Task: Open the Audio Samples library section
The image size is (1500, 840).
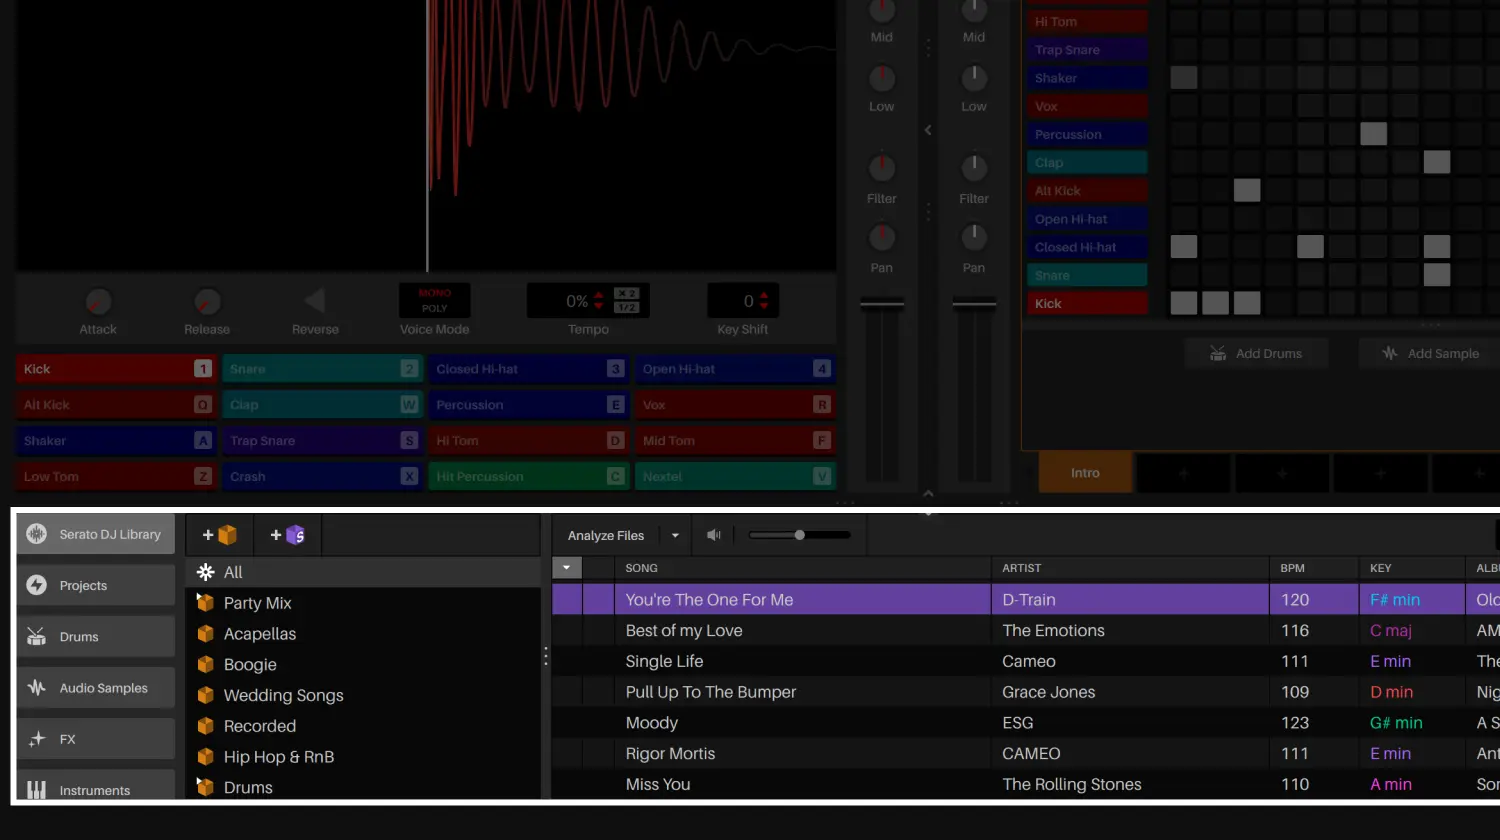Action: coord(96,688)
